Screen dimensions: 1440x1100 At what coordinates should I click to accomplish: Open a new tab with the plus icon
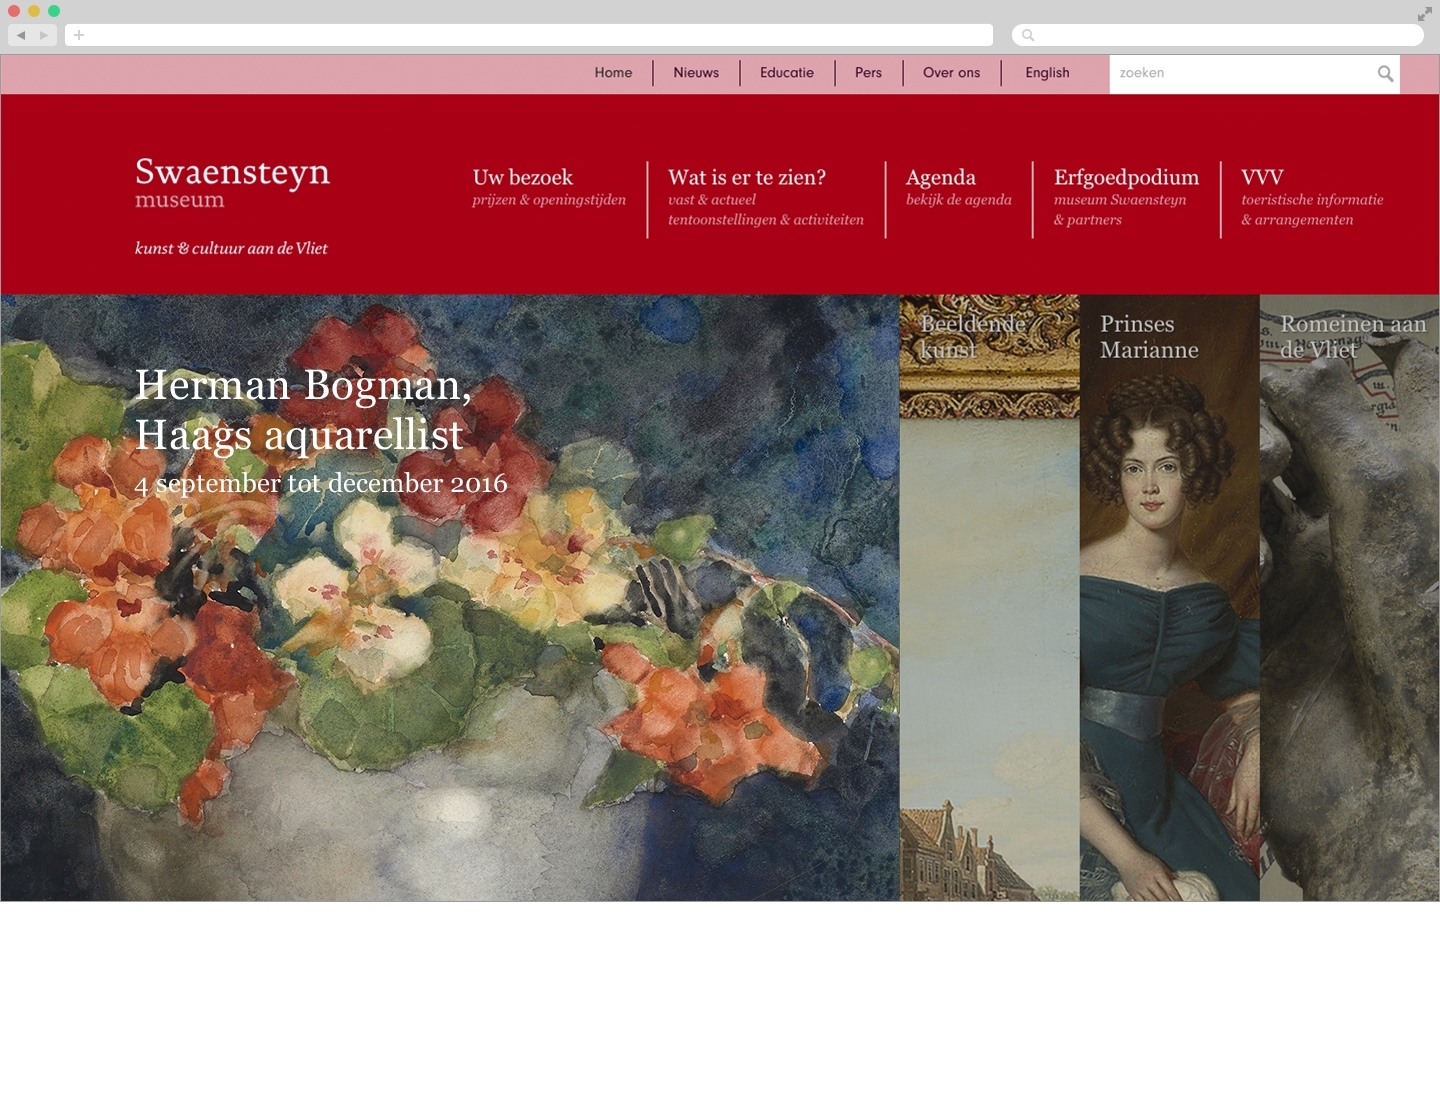click(79, 35)
